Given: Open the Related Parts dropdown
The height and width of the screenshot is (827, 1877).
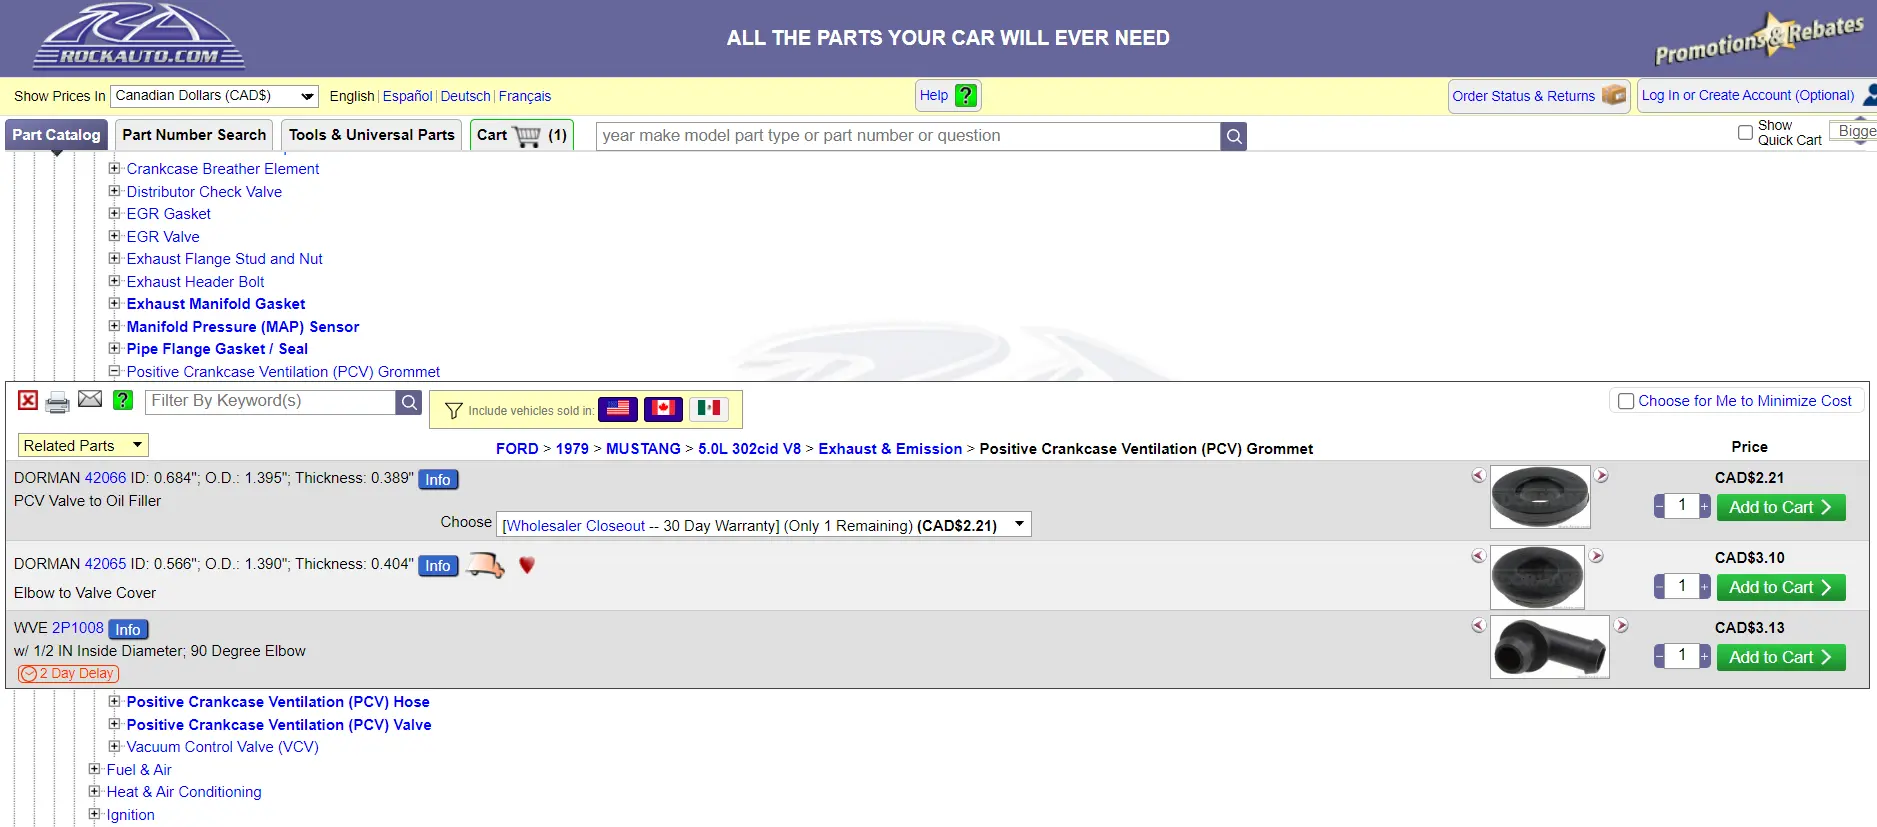Looking at the screenshot, I should (83, 446).
